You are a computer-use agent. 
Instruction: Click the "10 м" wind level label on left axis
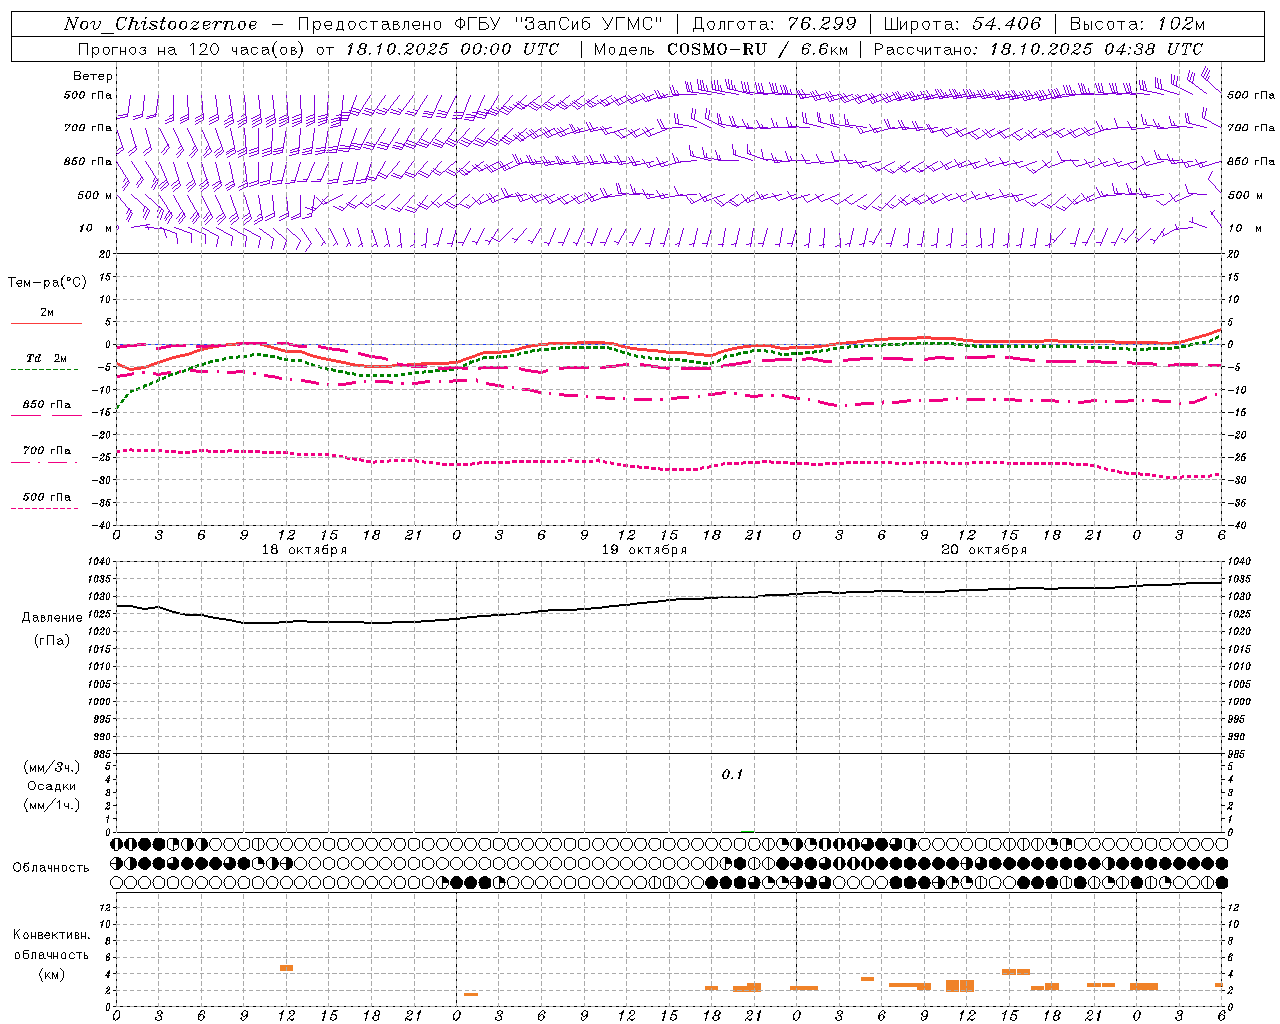(97, 228)
